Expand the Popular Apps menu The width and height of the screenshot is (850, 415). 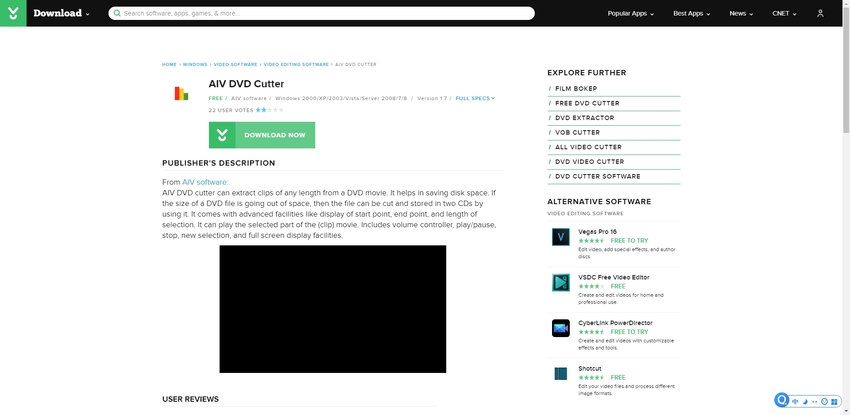point(630,14)
